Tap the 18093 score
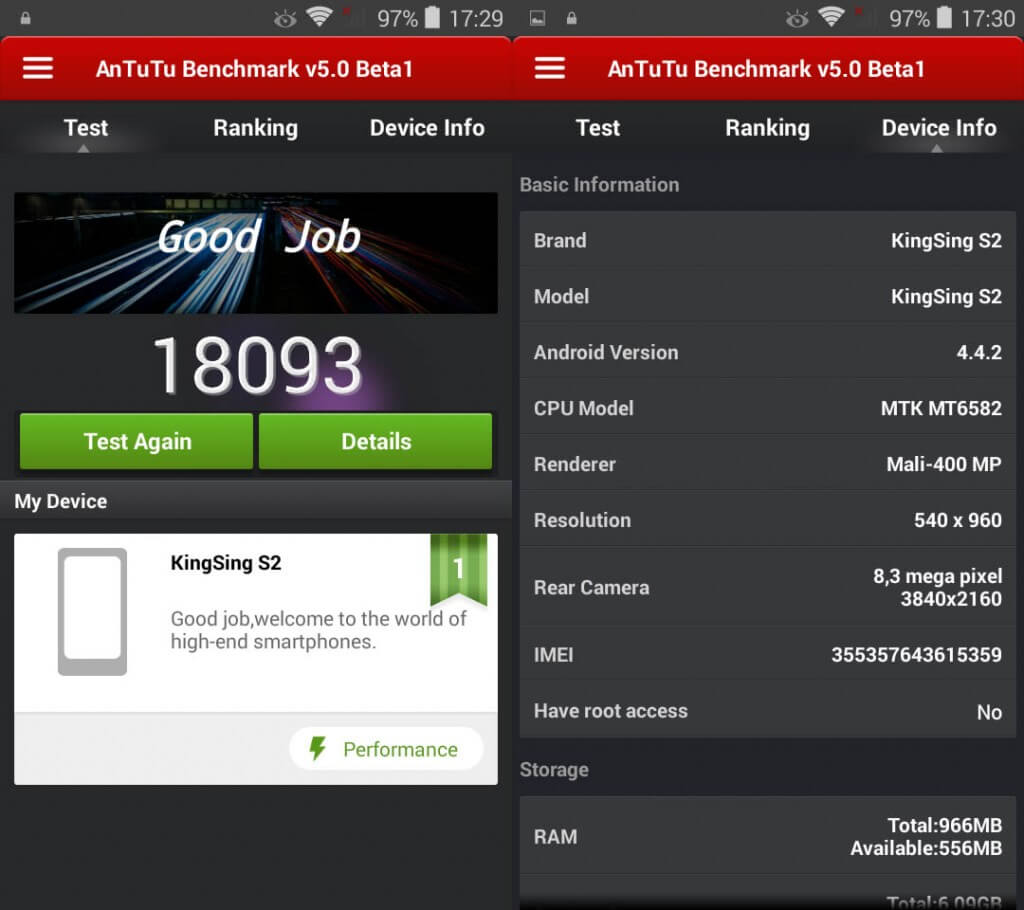Screen dimensions: 1024x910 (257, 365)
